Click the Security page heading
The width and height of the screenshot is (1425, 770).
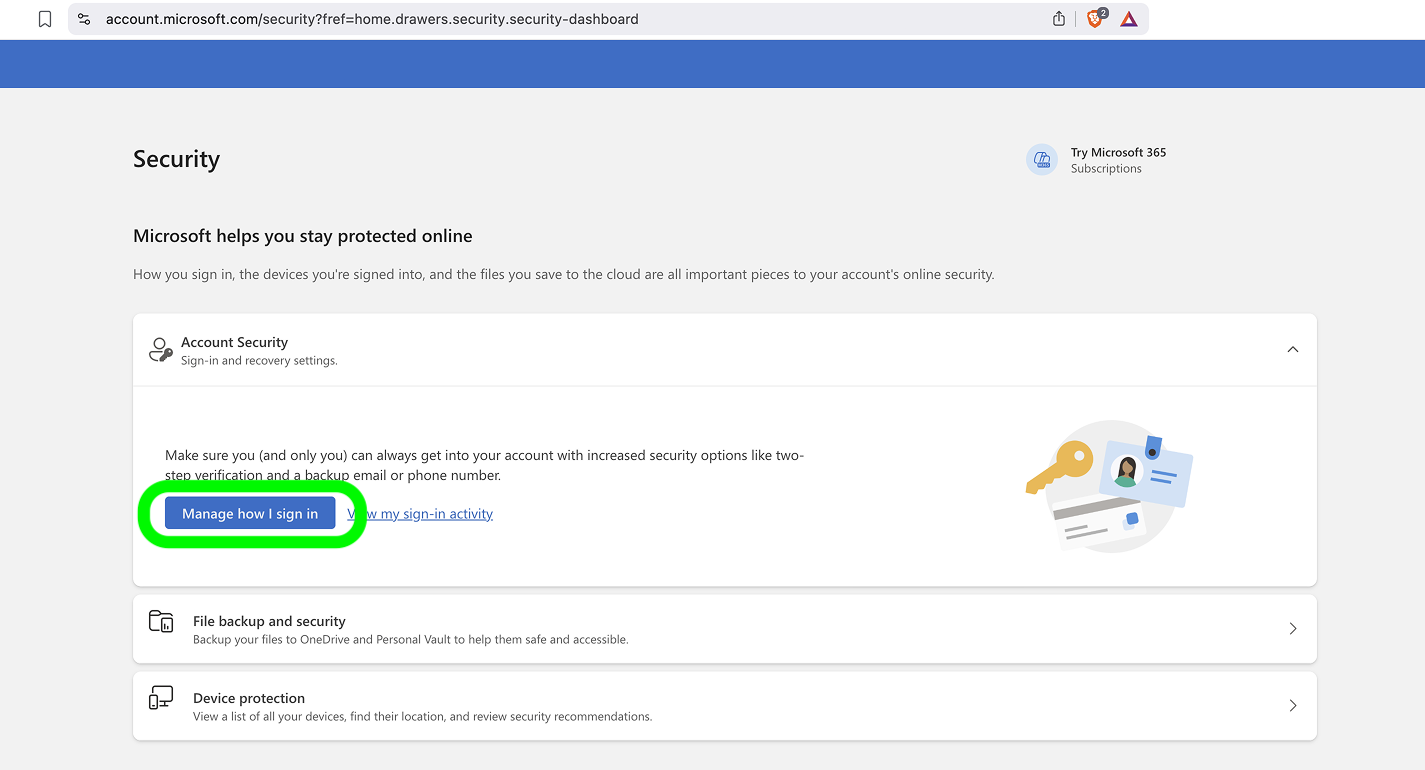point(176,158)
